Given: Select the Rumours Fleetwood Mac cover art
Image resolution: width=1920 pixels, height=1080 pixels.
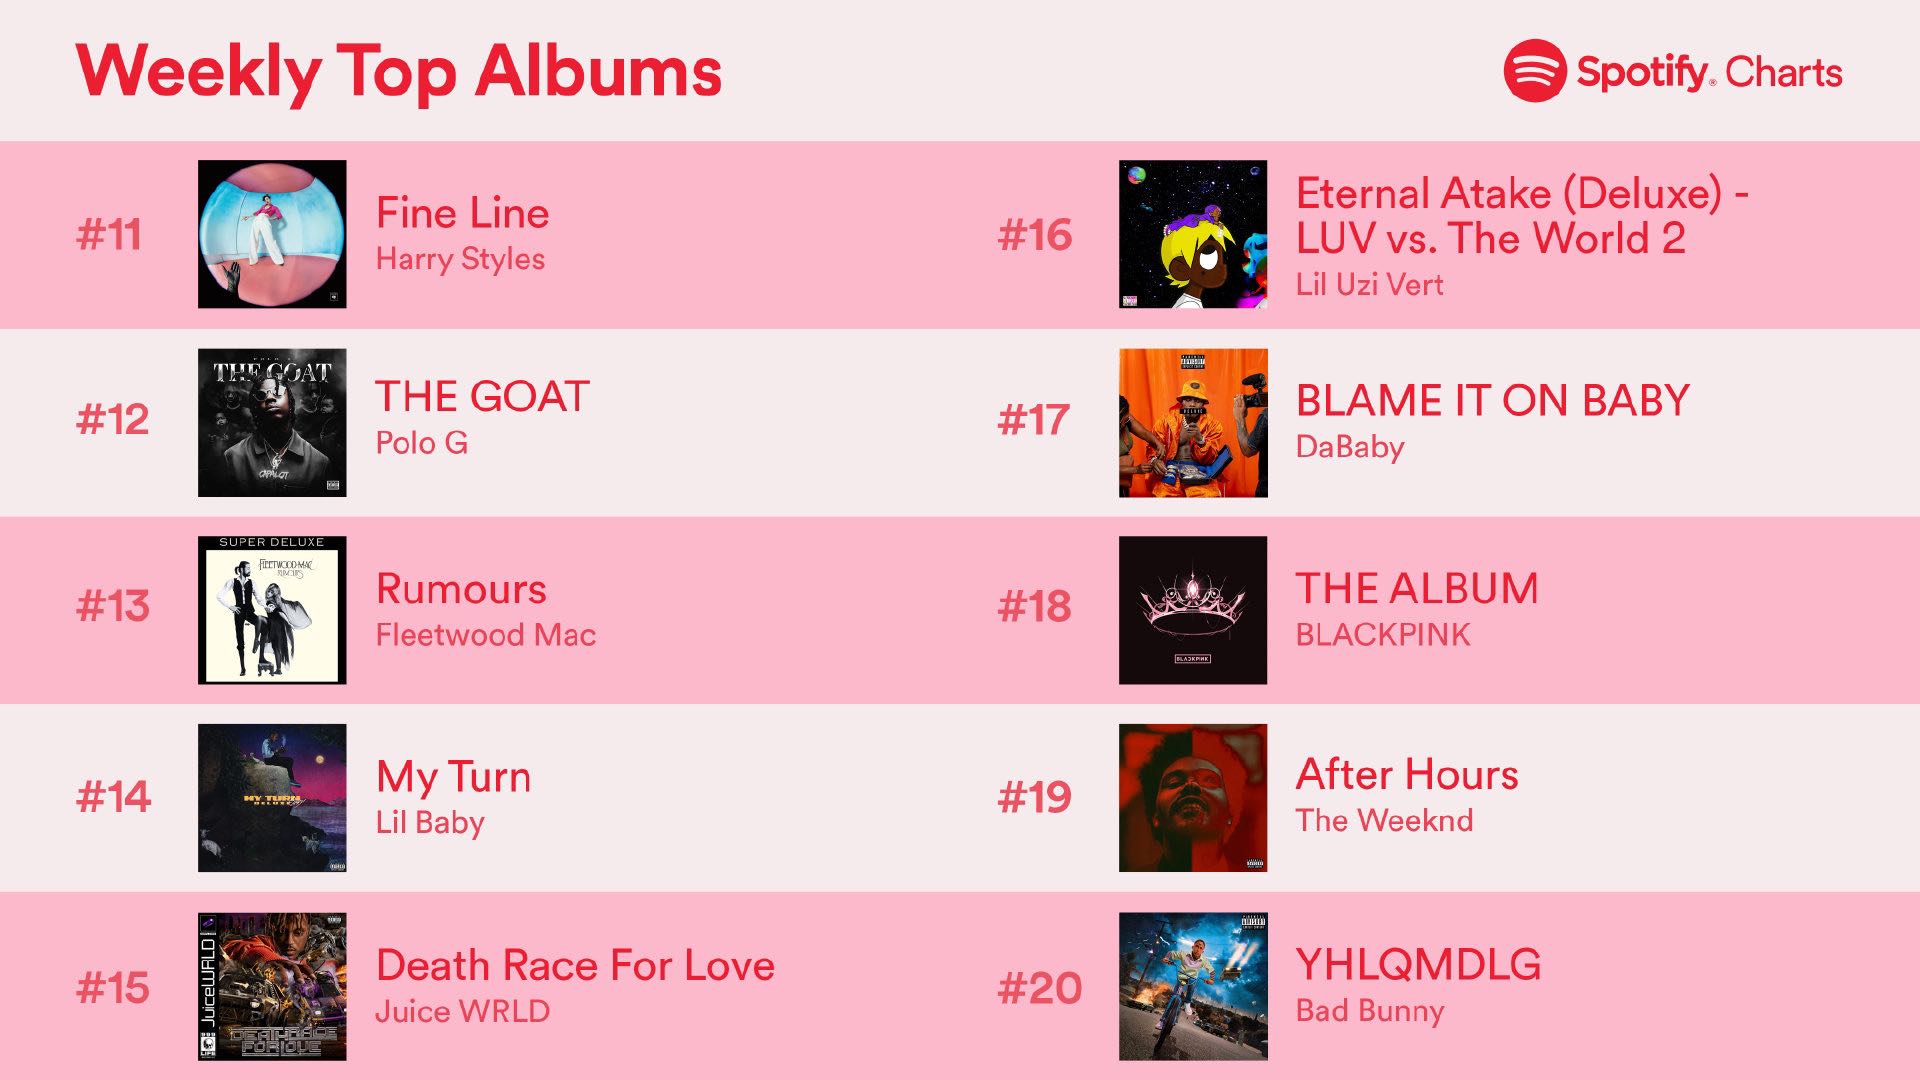Looking at the screenshot, I should coord(272,610).
